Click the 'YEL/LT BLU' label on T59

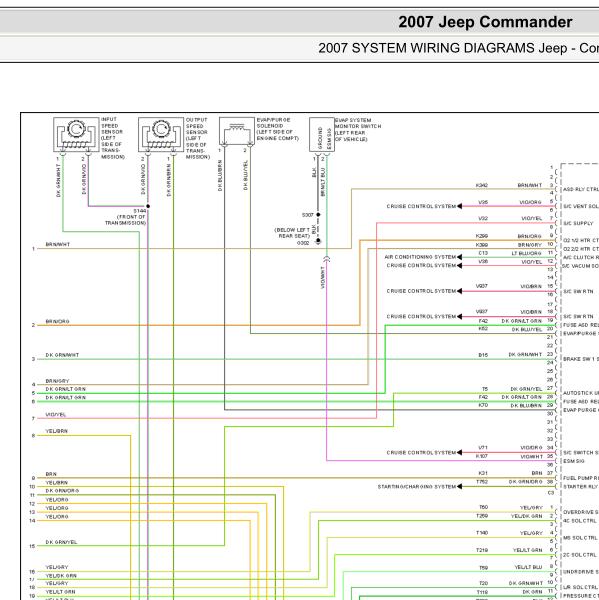click(528, 567)
